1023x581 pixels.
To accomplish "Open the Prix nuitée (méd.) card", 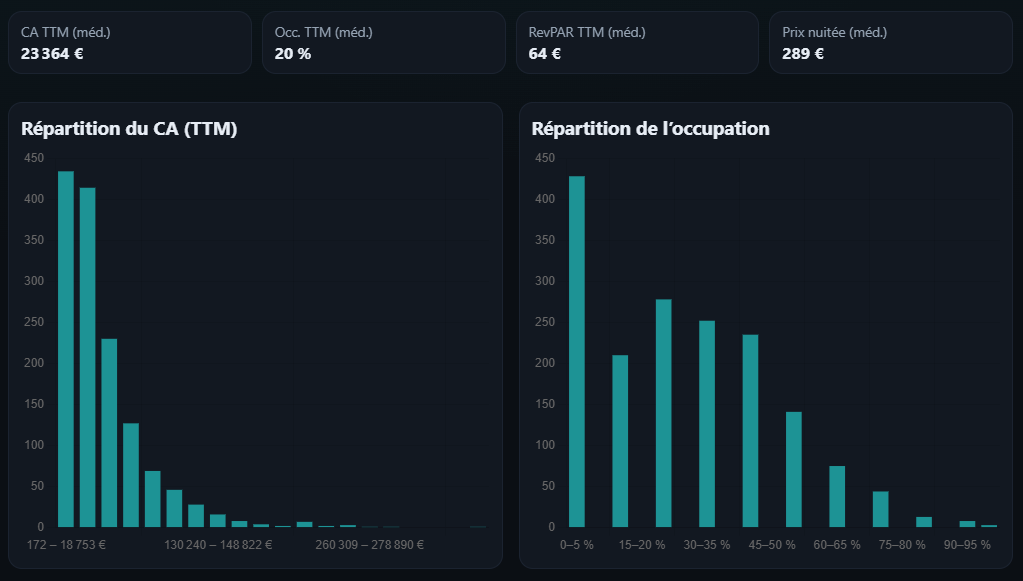I will 890,42.
